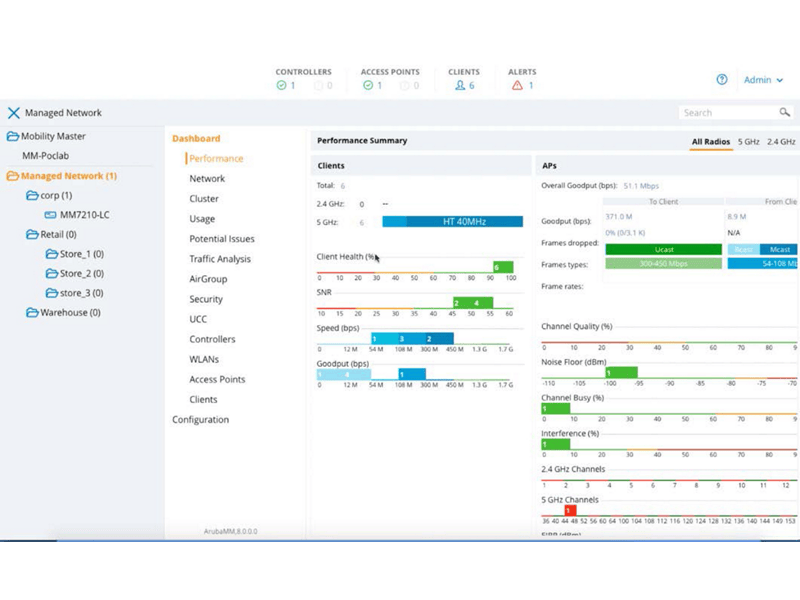The width and height of the screenshot is (800, 600).
Task: Open the Traffic Analysis page
Action: tap(222, 259)
